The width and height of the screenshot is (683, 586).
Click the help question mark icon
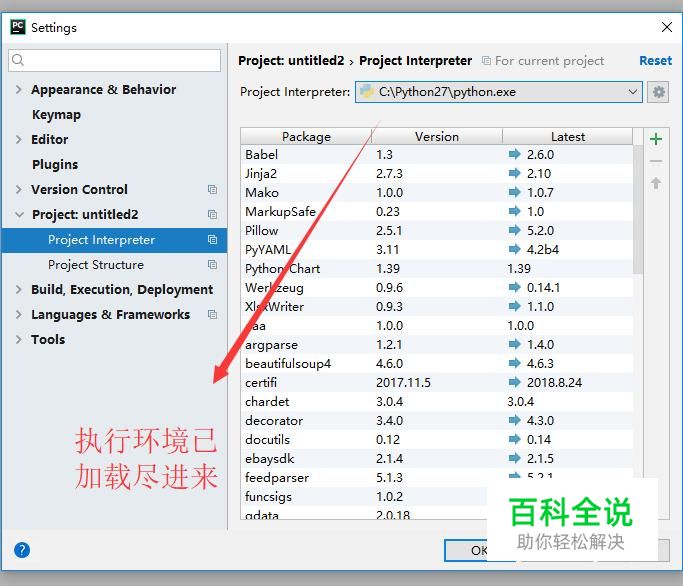(x=22, y=550)
